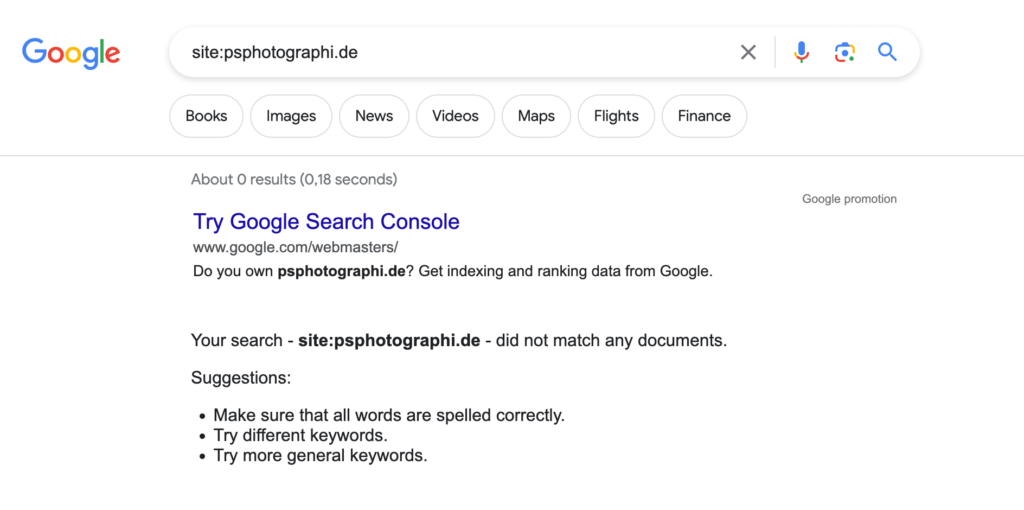The image size is (1024, 510).
Task: Click the www.google.com/webmasters/ URL text
Action: click(295, 247)
